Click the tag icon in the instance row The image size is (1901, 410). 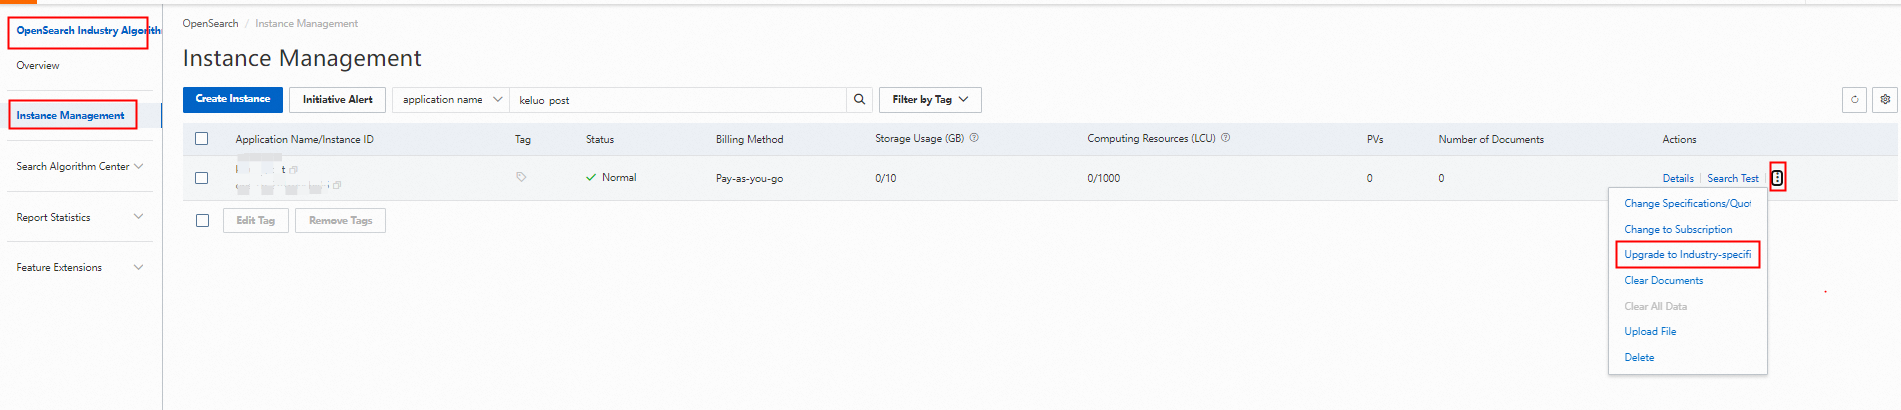point(521,177)
